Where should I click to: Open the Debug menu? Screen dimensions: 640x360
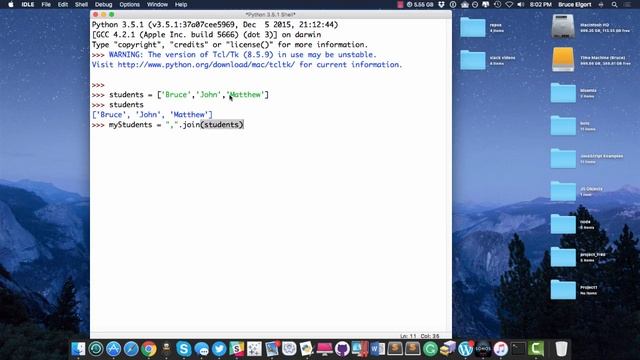(103, 4)
